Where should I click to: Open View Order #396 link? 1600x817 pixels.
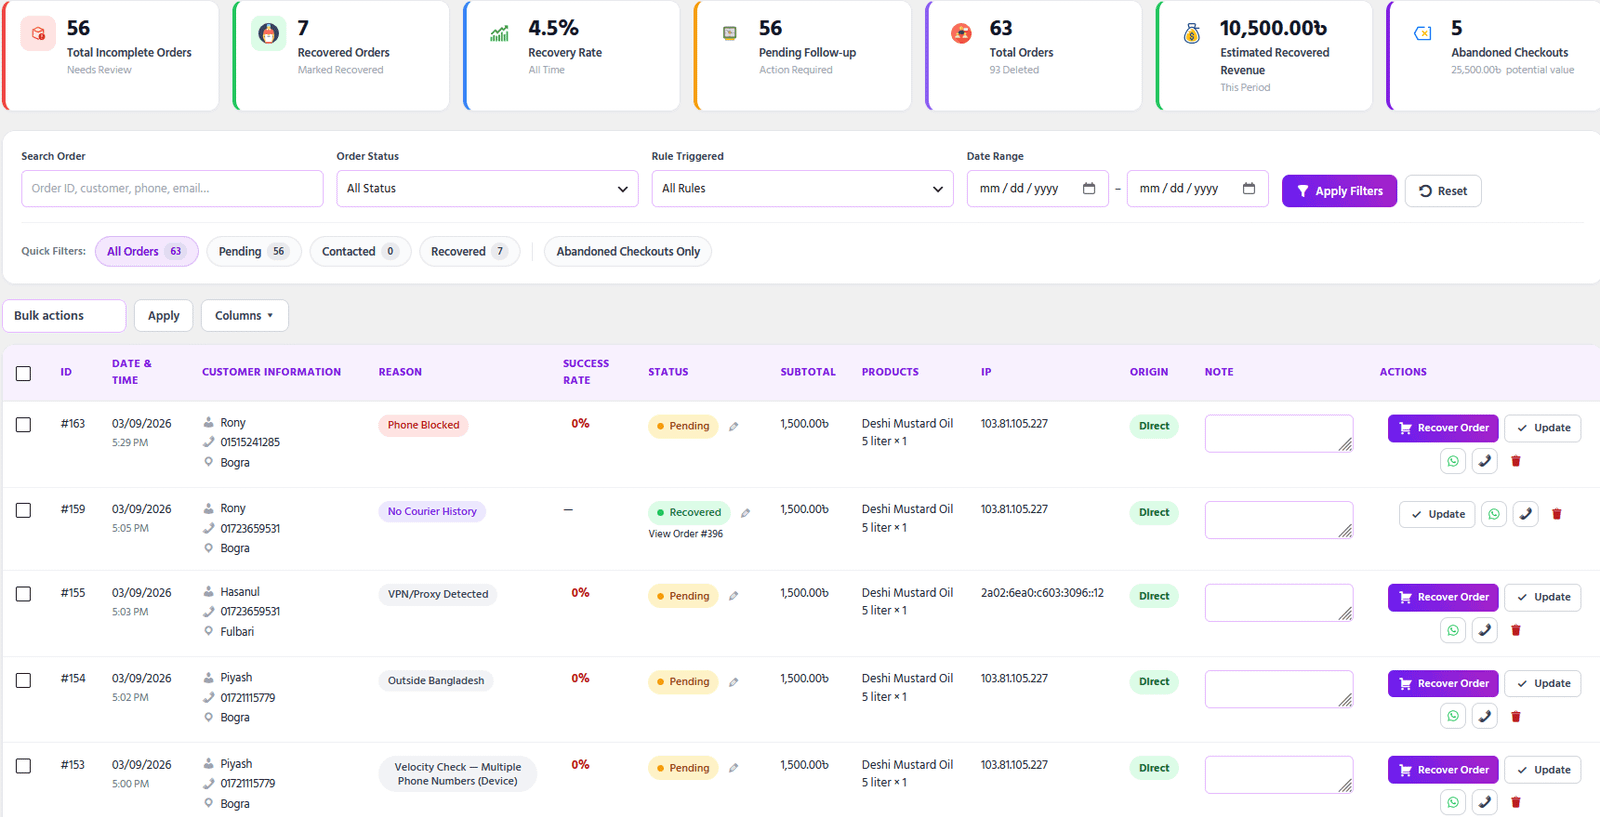(686, 534)
